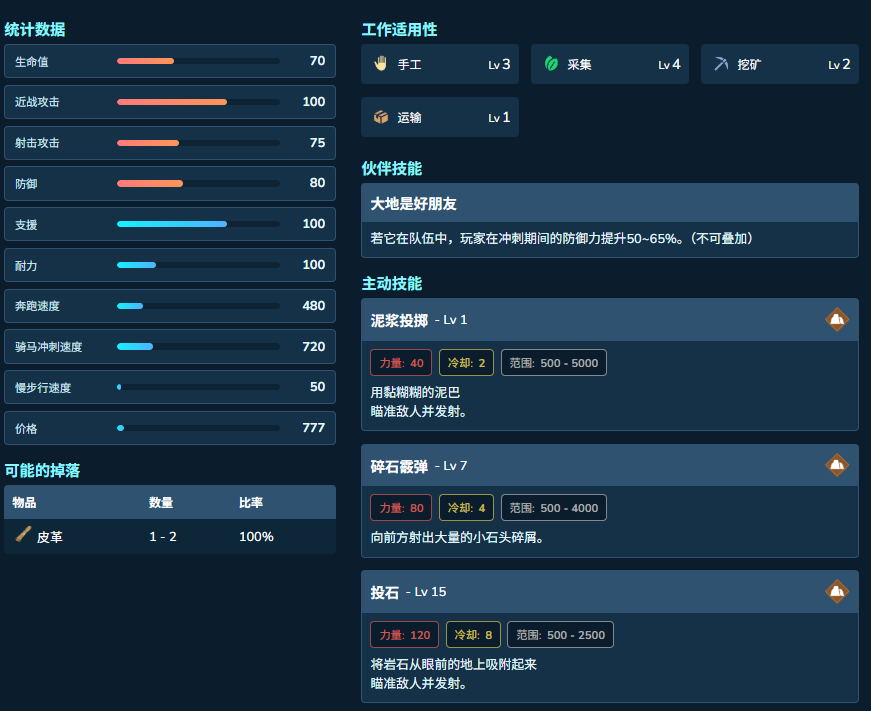Viewport: 871px width, 711px height.
Task: Click the 支援 blue progress bar
Action: click(198, 224)
